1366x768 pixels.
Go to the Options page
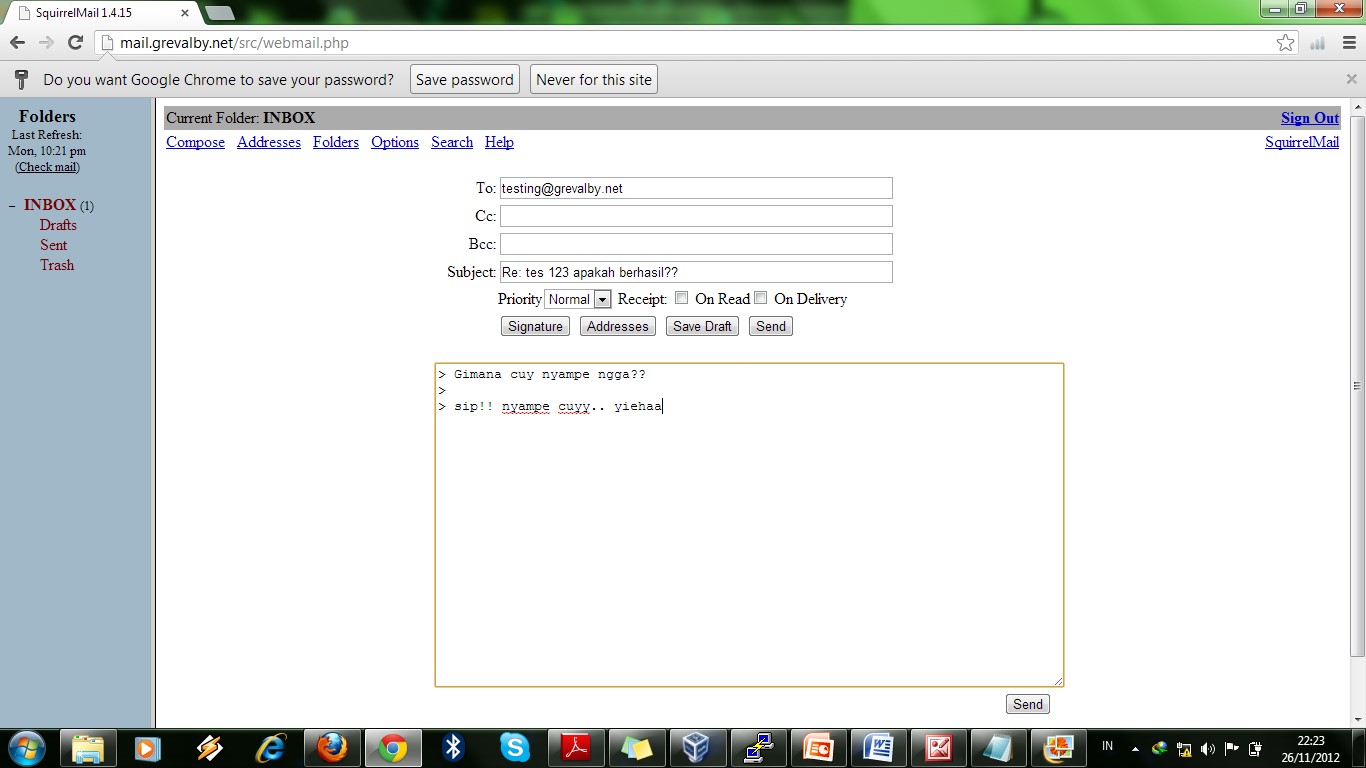[394, 142]
